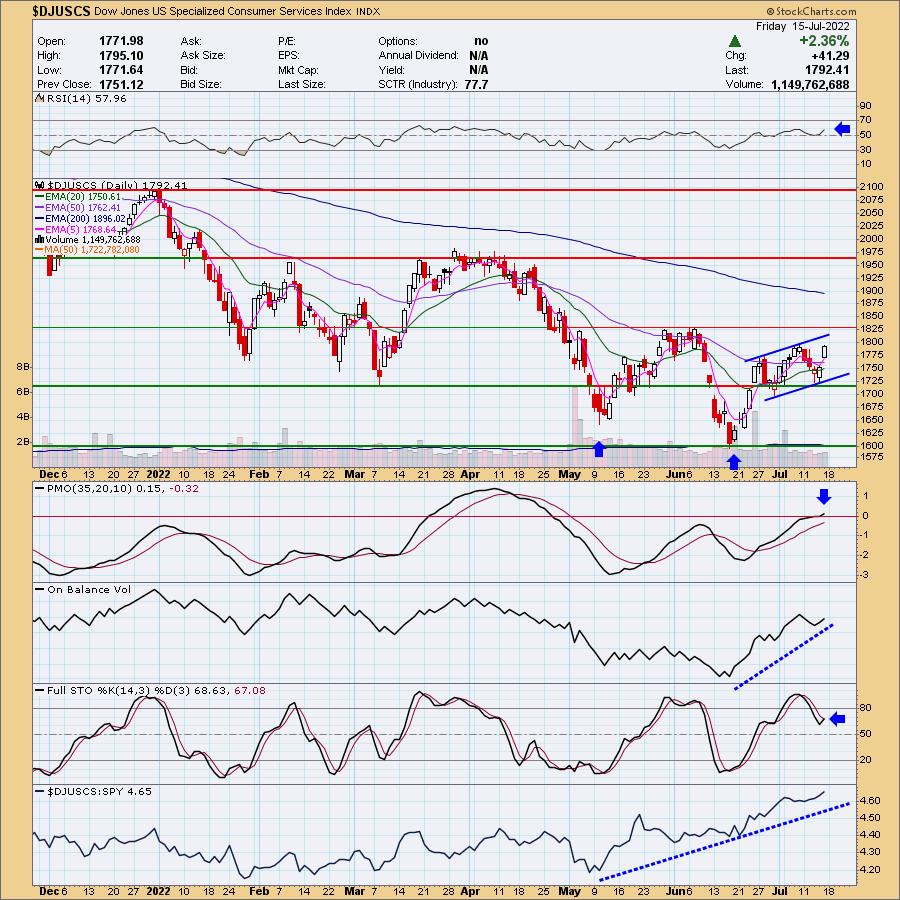The height and width of the screenshot is (900, 900).
Task: Click the magenta EMA(5) legend color marker
Action: click(39, 229)
